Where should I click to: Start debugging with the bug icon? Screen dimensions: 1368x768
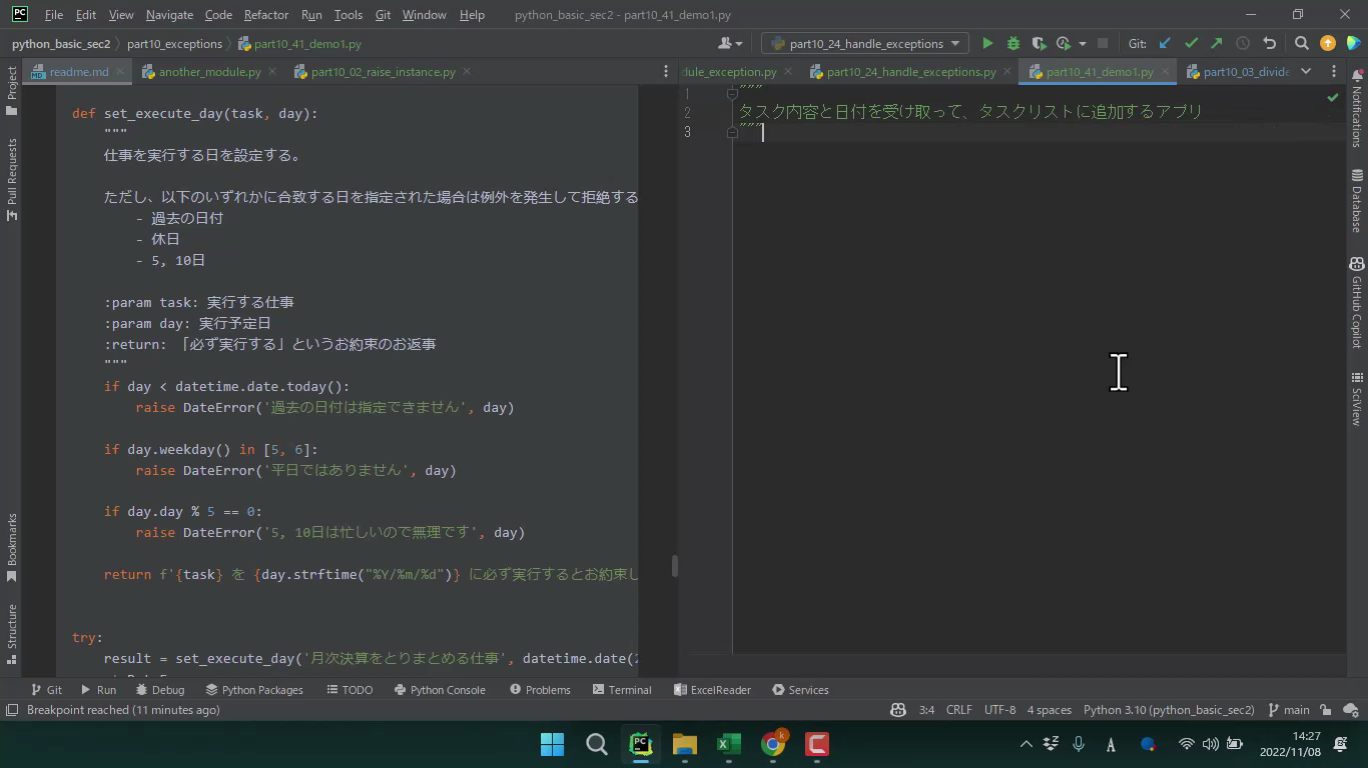click(1013, 43)
